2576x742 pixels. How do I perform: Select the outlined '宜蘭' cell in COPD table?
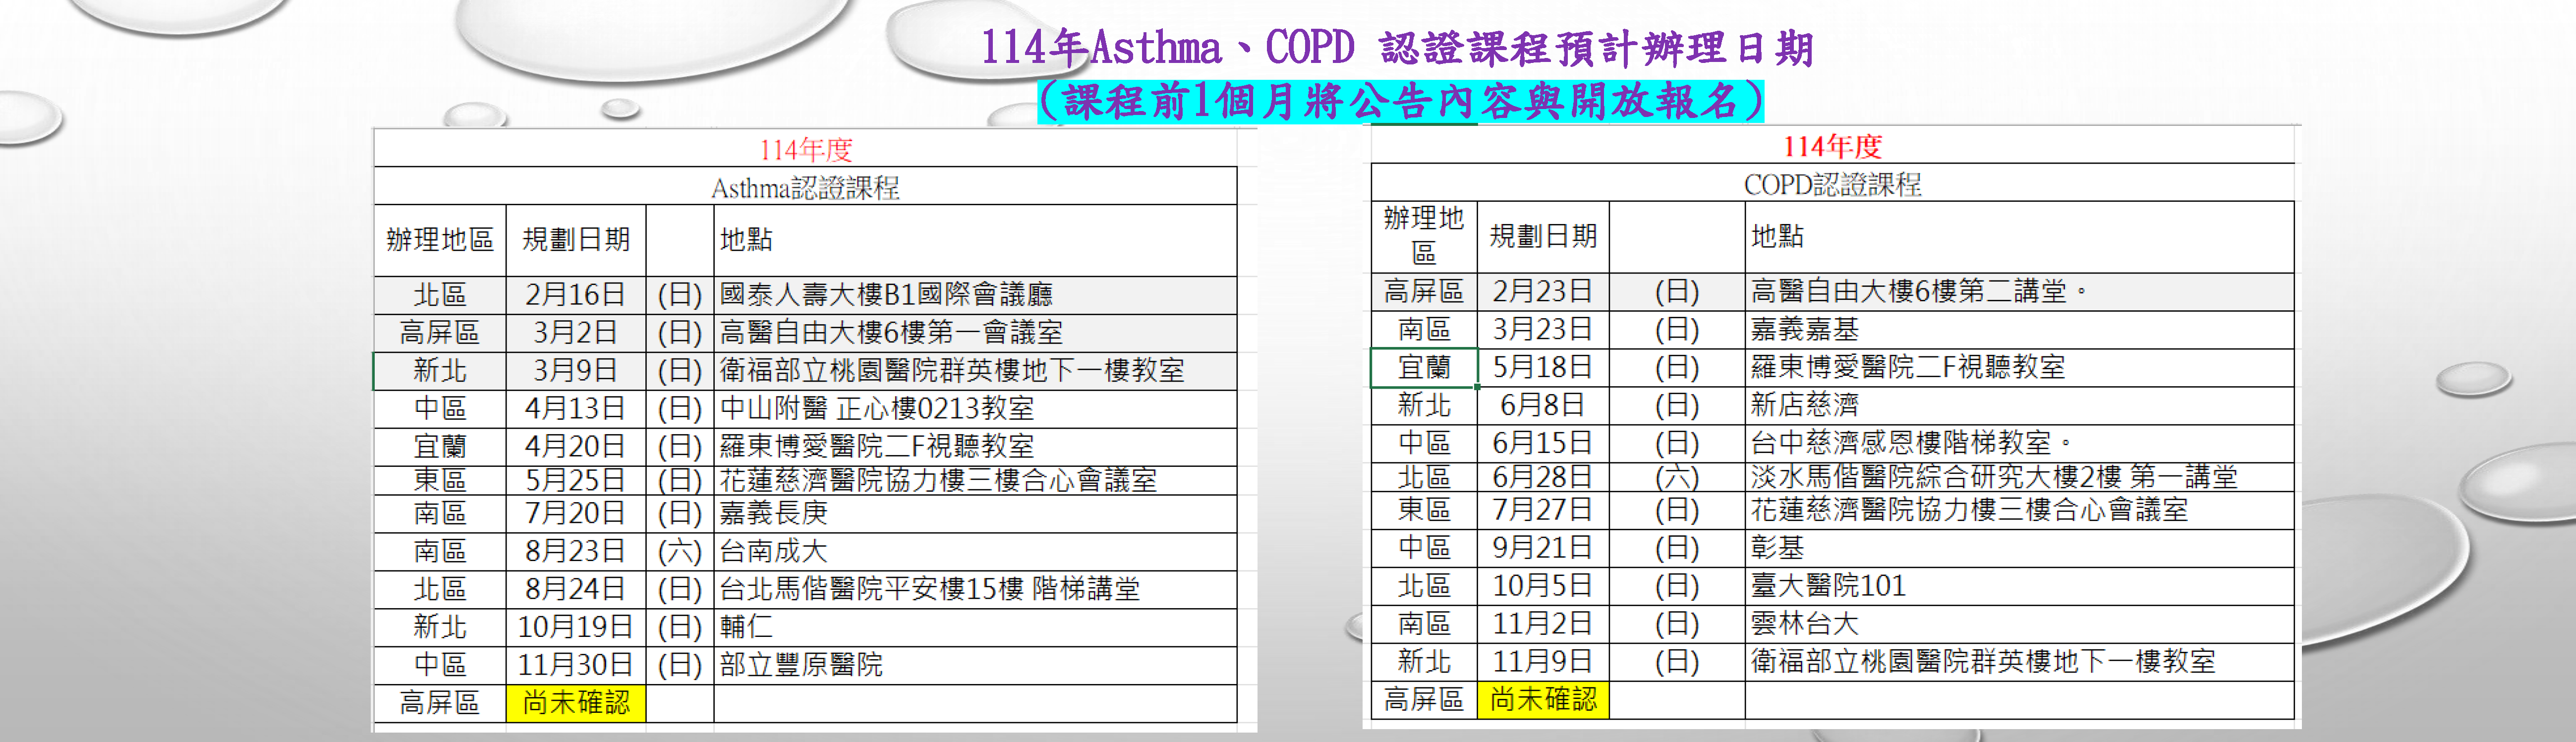point(1424,367)
